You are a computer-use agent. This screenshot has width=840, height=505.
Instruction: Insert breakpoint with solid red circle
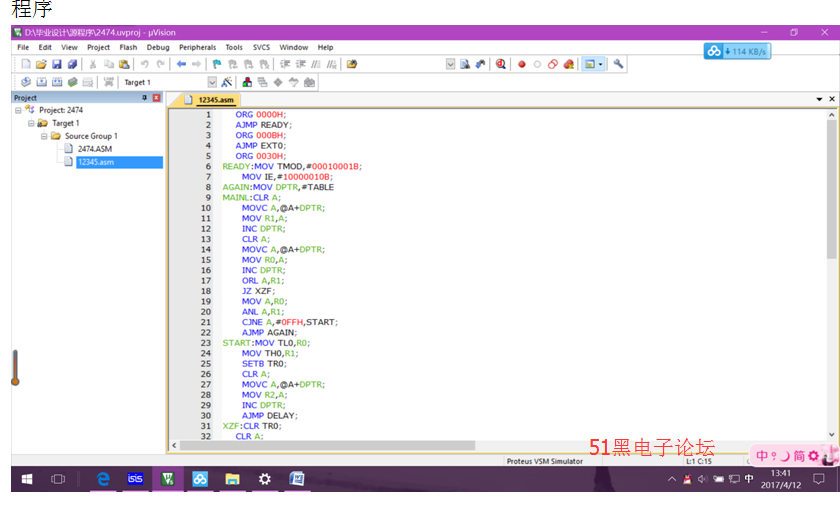point(521,64)
